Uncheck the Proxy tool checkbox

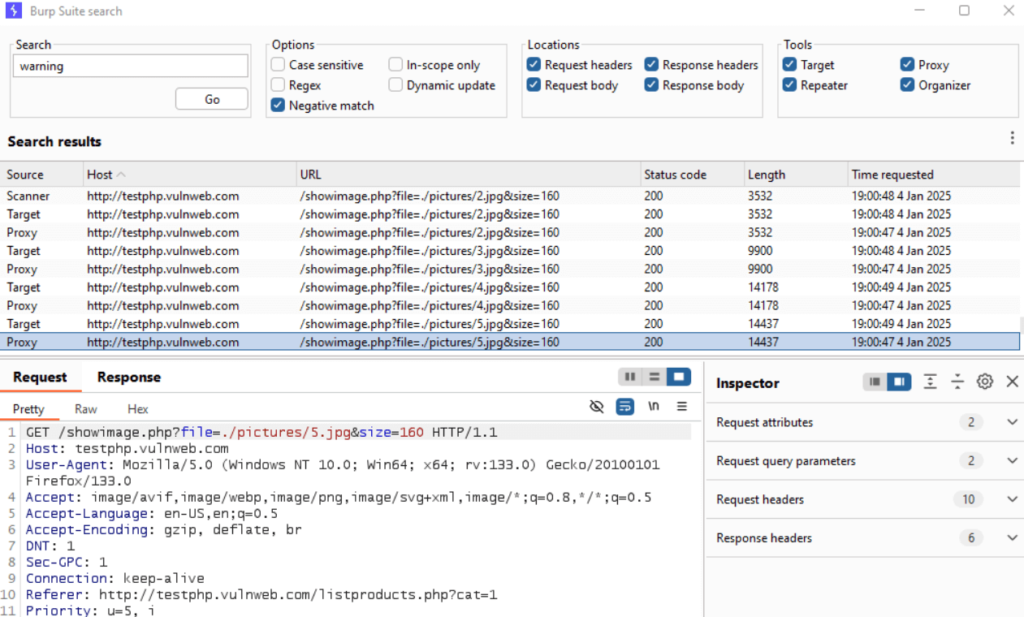908,65
